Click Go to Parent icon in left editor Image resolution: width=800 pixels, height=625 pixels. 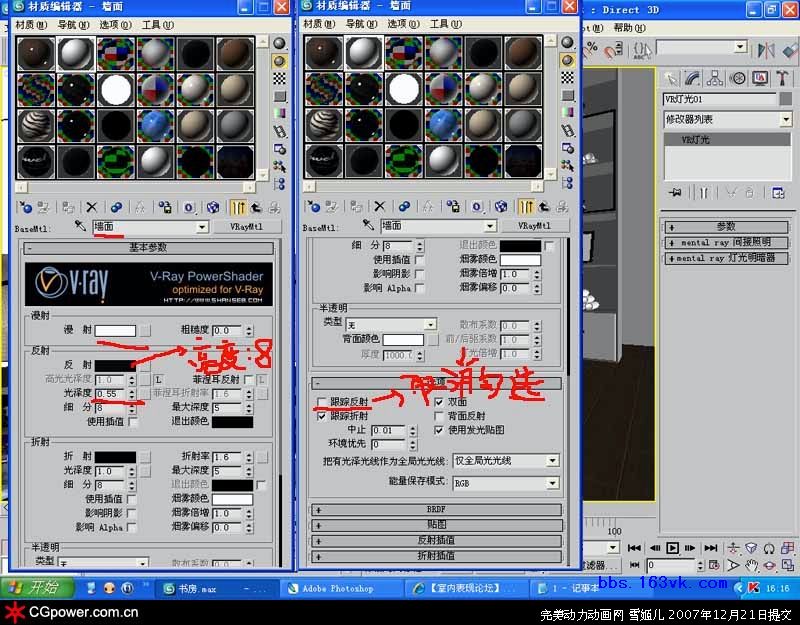click(x=256, y=207)
